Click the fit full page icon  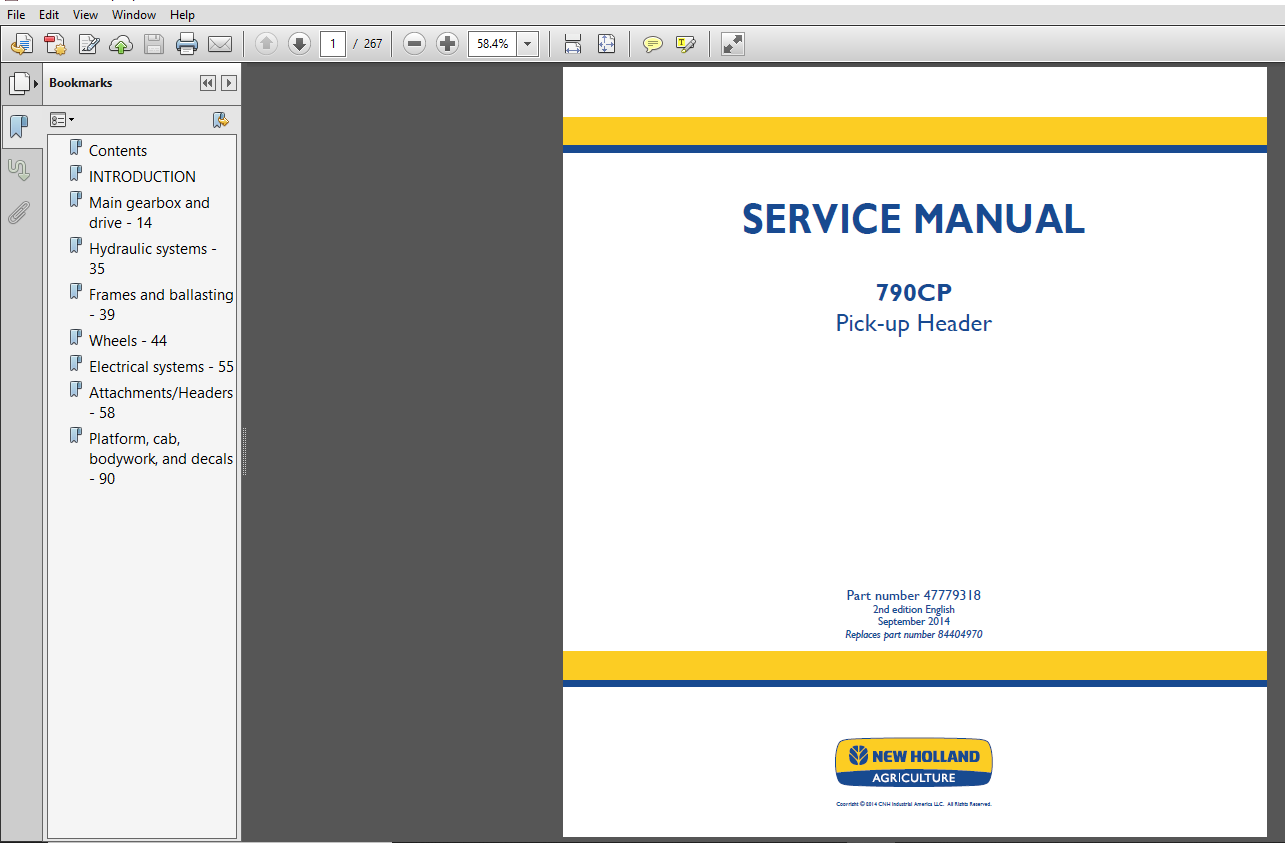point(606,44)
